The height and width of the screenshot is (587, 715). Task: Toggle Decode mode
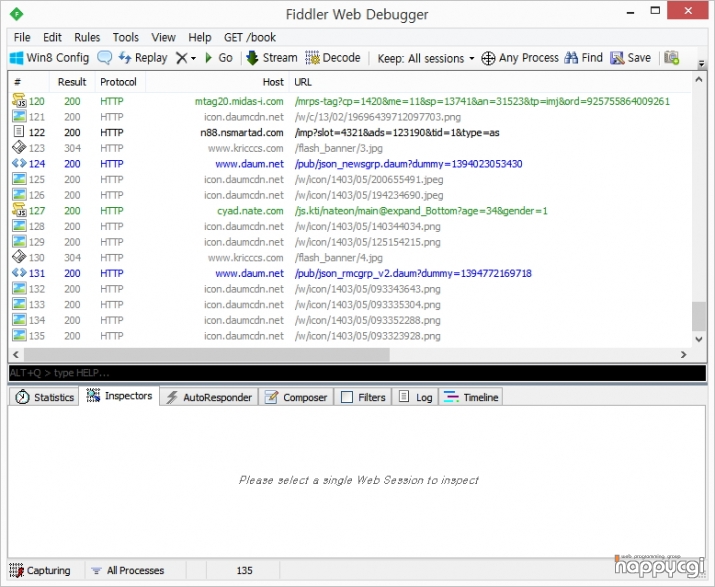point(333,58)
